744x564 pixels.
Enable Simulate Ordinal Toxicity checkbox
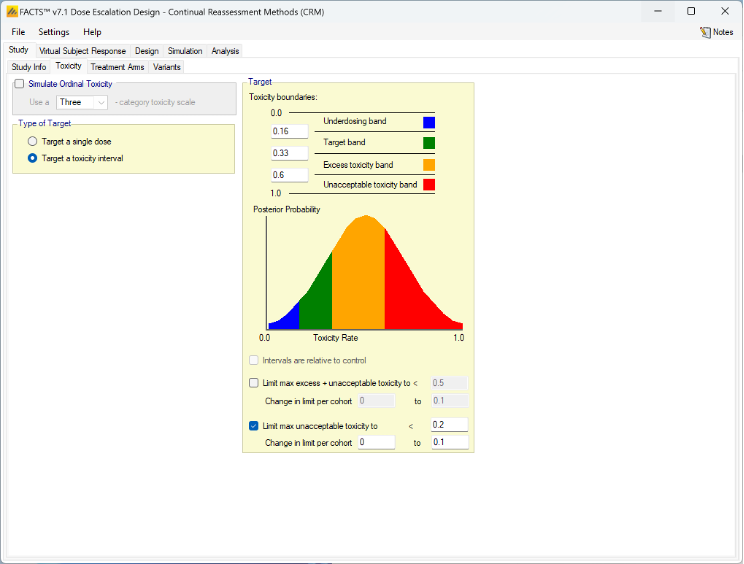pyautogui.click(x=19, y=84)
